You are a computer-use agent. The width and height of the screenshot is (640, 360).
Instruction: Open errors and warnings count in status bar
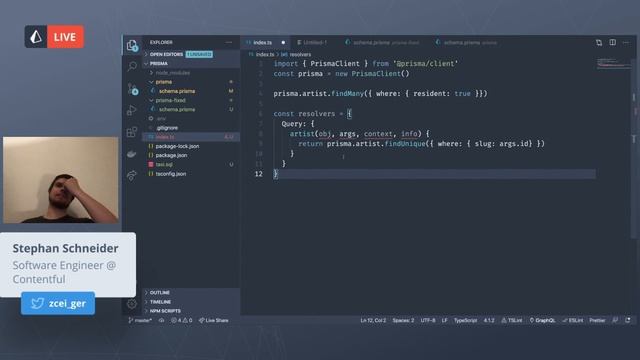(182, 320)
